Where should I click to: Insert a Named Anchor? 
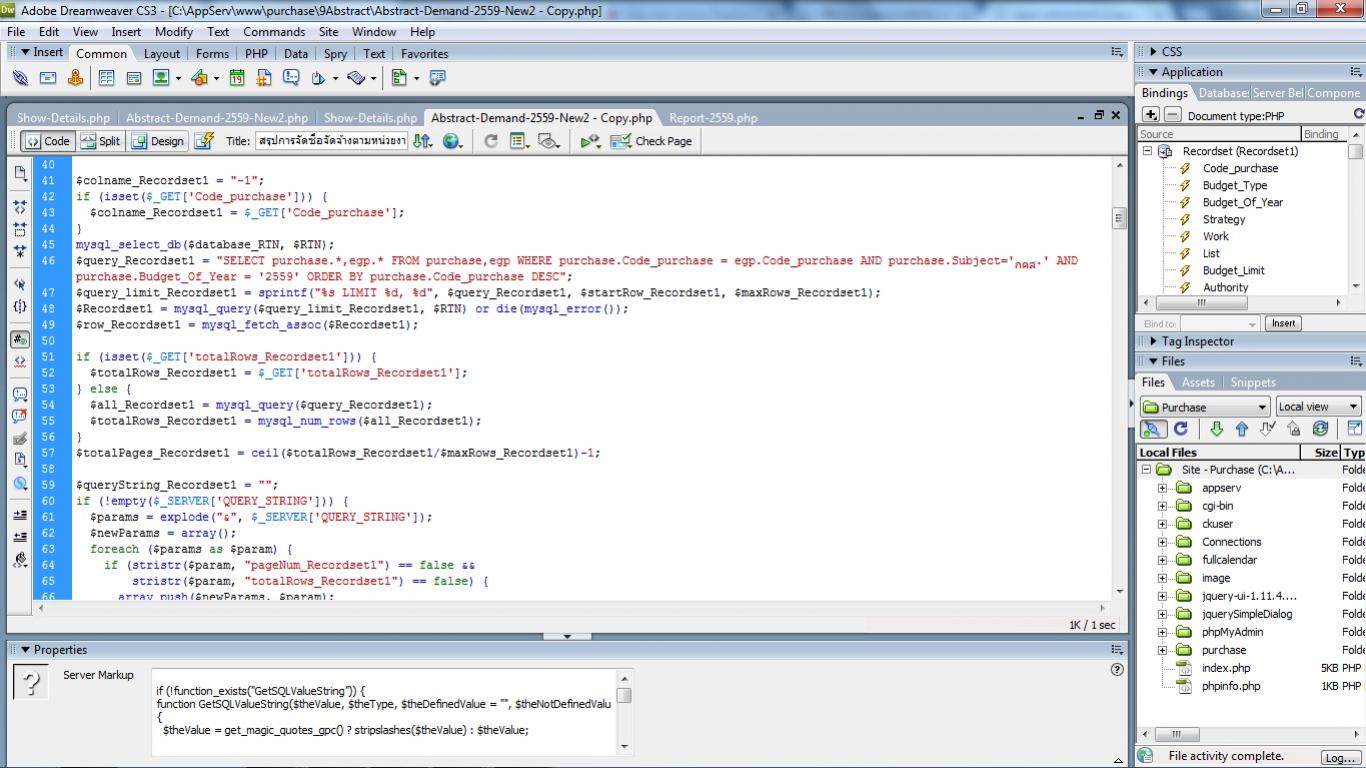tap(75, 78)
